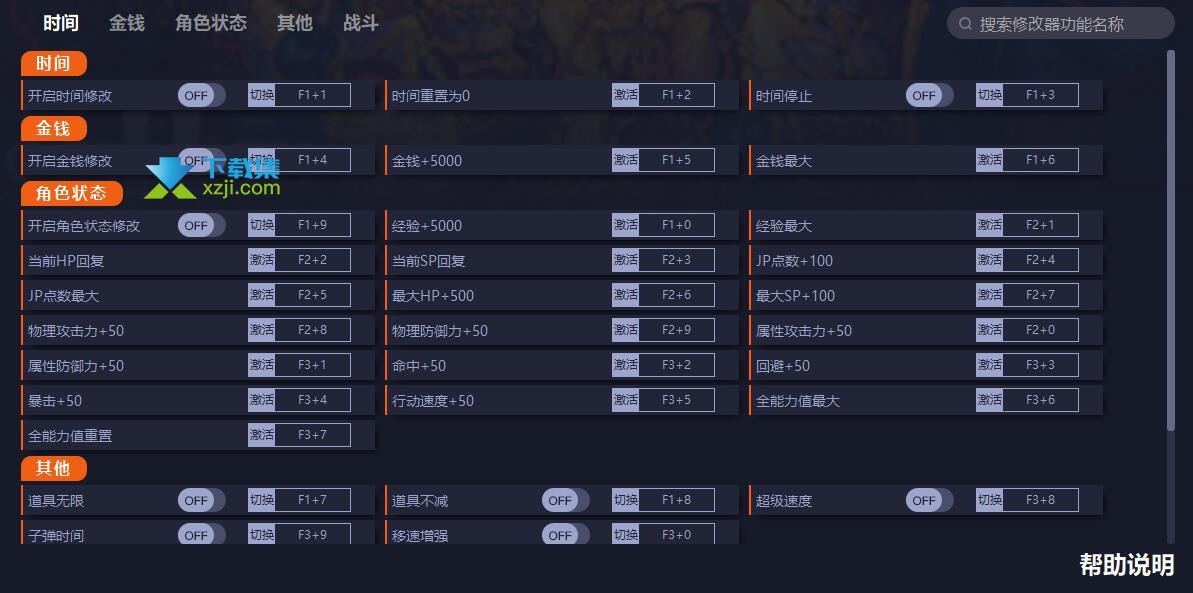Enable the 开启角色状态修改 toggle
This screenshot has width=1193, height=593.
click(x=202, y=225)
